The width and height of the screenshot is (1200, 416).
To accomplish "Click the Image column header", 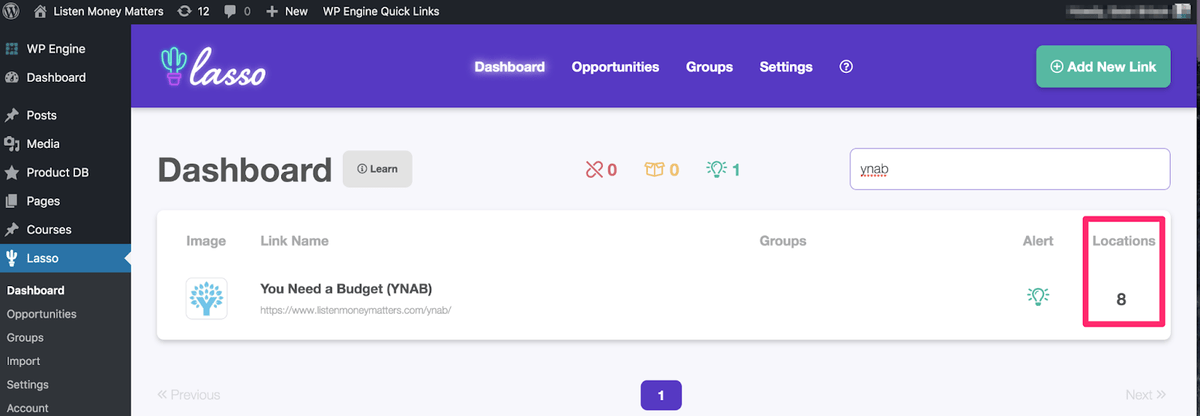I will pos(206,241).
